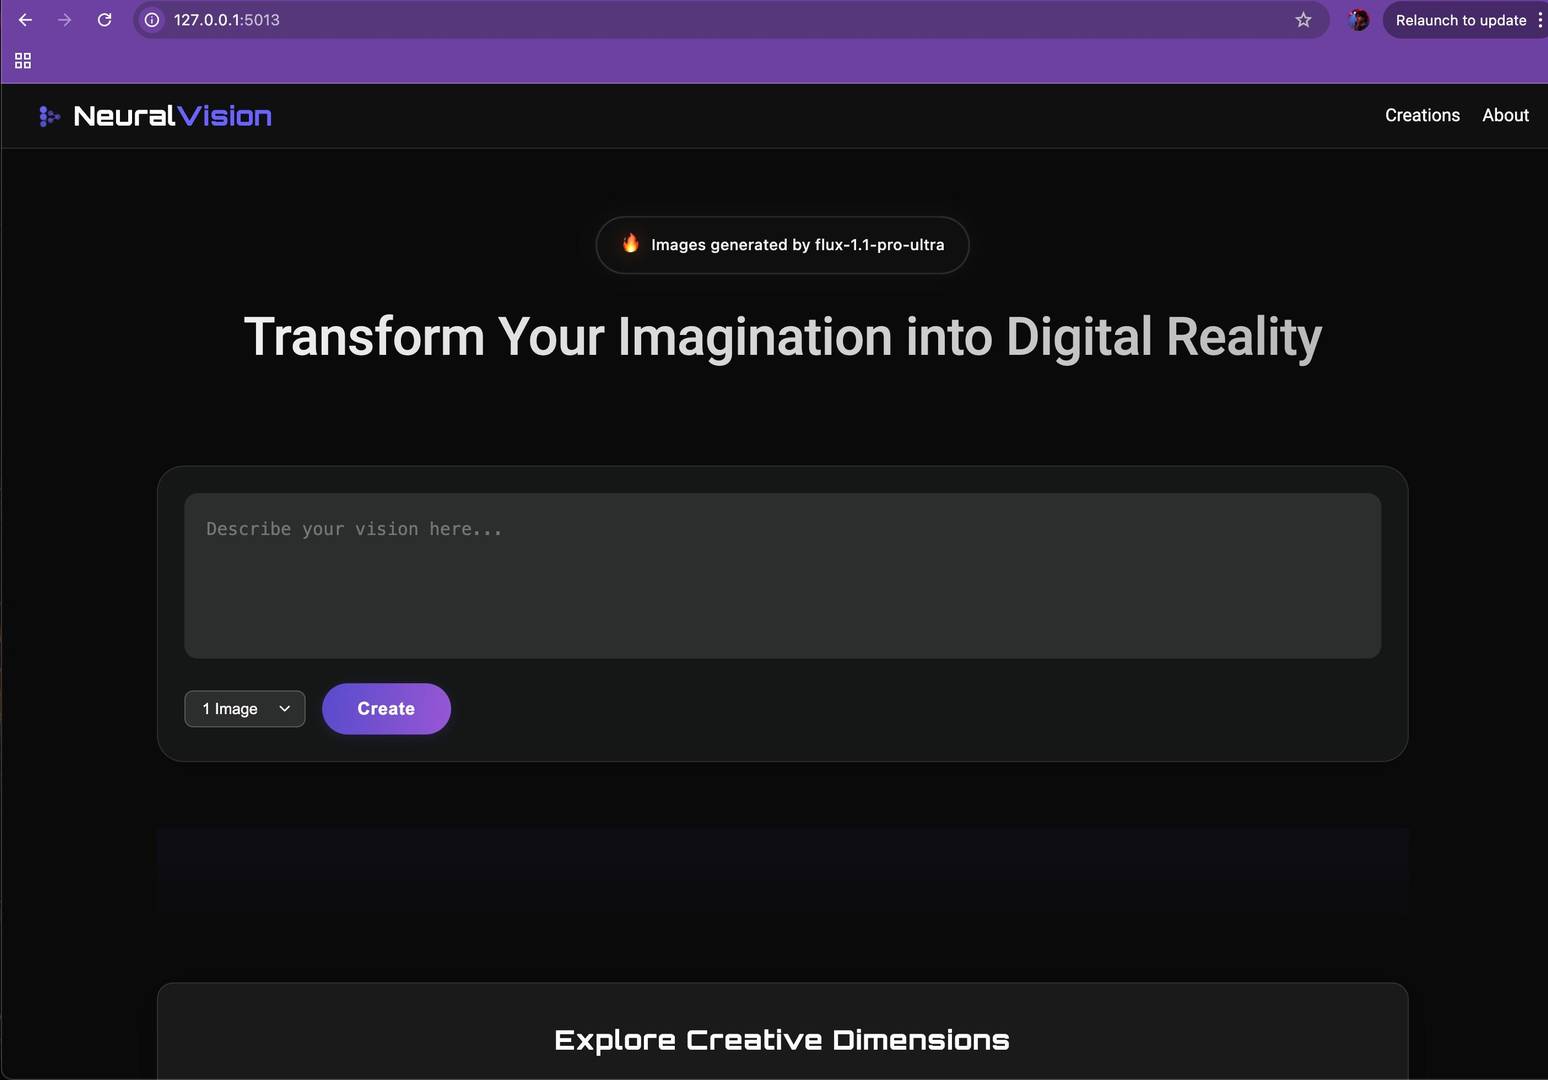Click the Transform Your Imagination headline
The height and width of the screenshot is (1080, 1548).
782,337
